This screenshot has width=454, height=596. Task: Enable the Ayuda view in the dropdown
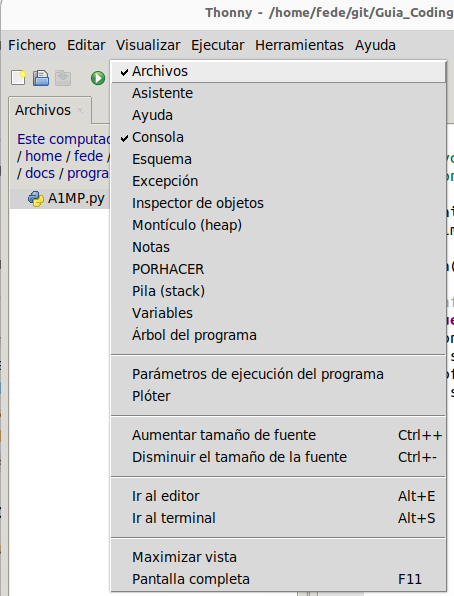pos(278,115)
